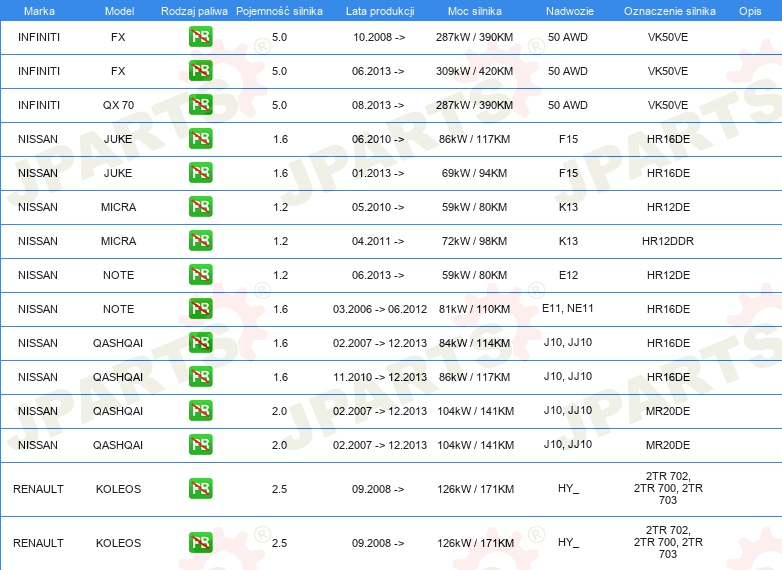Select the 84kW / 114KM power cell
The width and height of the screenshot is (782, 570).
[x=474, y=343]
